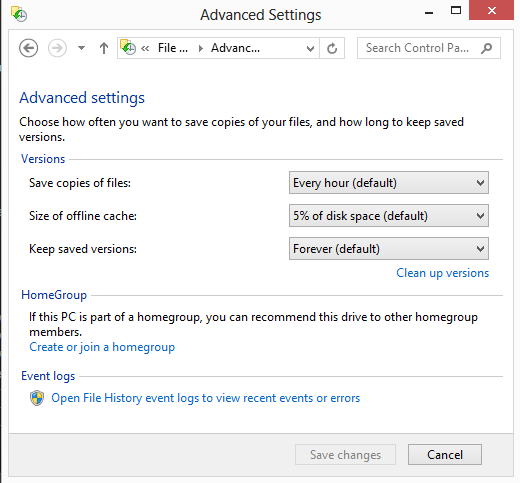Image resolution: width=520 pixels, height=483 pixels.
Task: Open the recent locations dropdown arrow
Action: coord(81,48)
